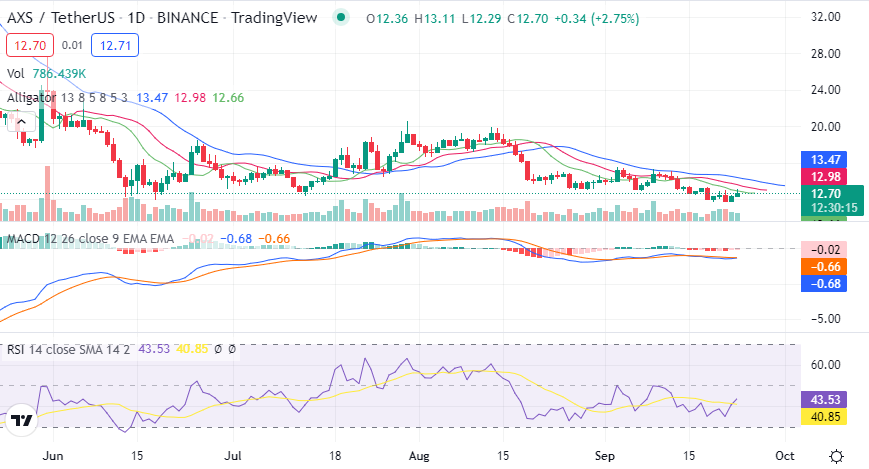Collapse the indicator legend arrow
The width and height of the screenshot is (869, 469).
tap(22, 122)
